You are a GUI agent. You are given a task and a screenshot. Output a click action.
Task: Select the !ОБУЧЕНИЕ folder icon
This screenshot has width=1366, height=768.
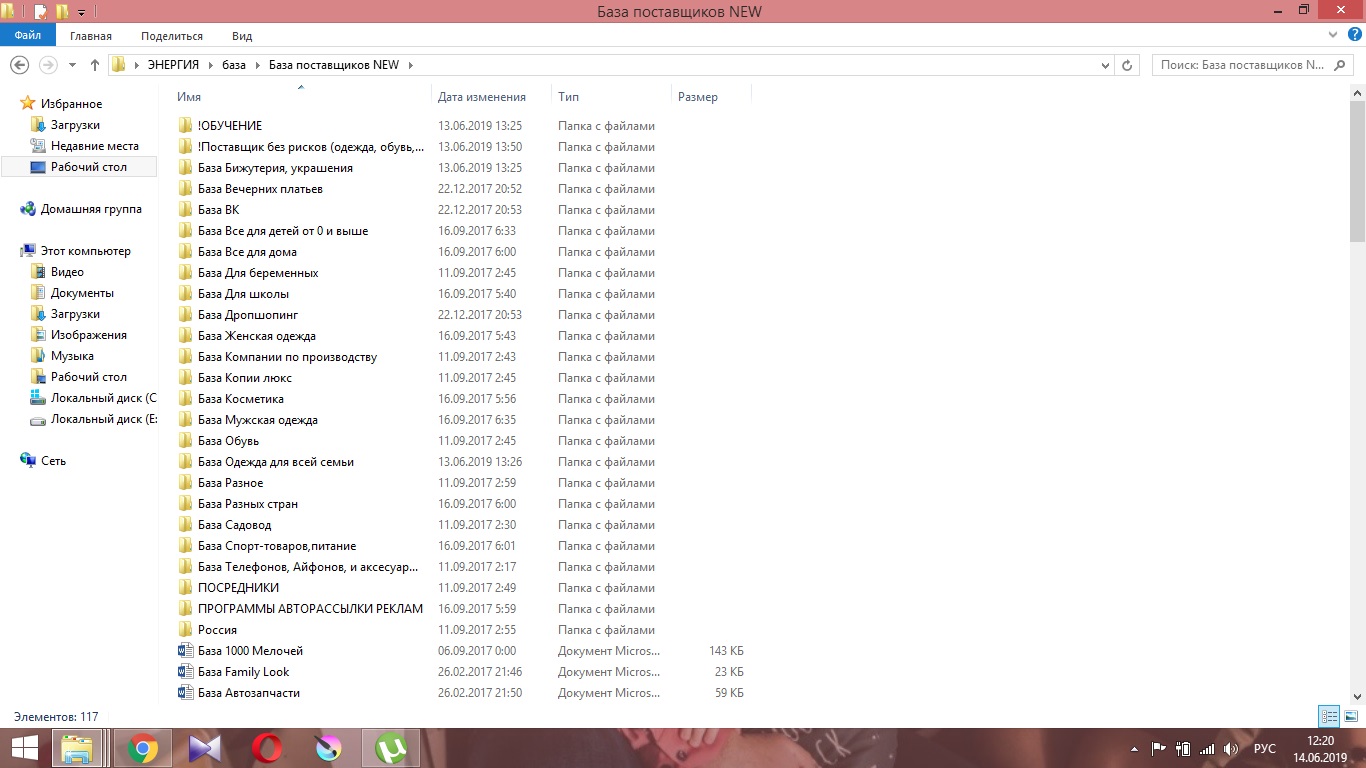tap(185, 125)
